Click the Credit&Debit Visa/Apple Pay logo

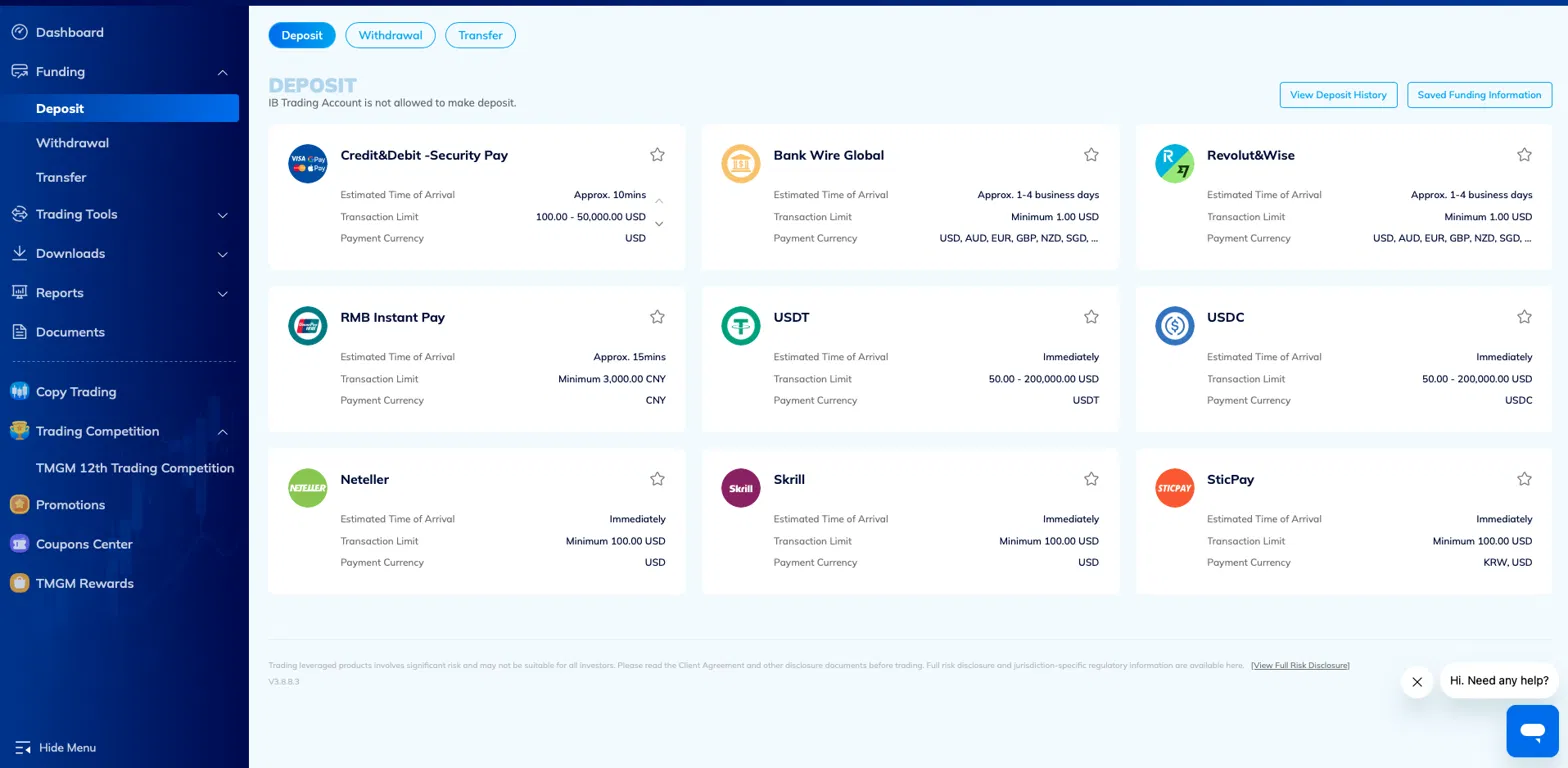point(308,164)
